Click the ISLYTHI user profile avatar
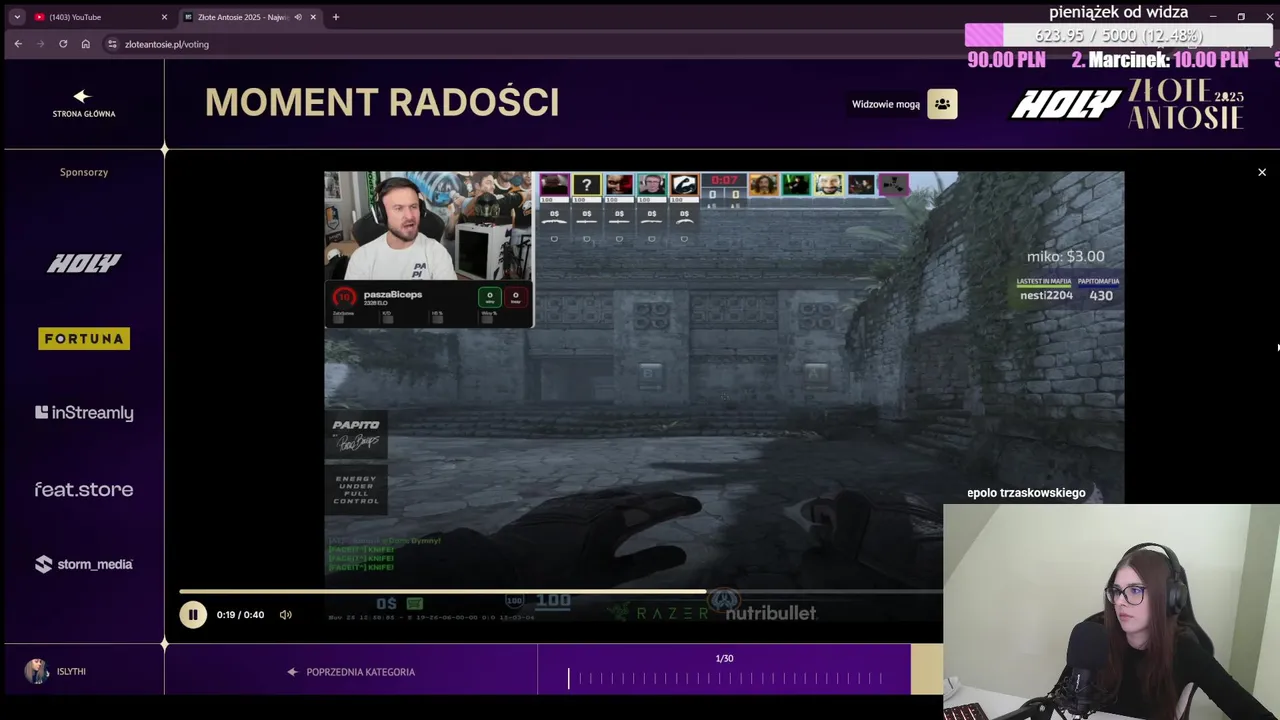Viewport: 1280px width, 720px height. click(37, 671)
